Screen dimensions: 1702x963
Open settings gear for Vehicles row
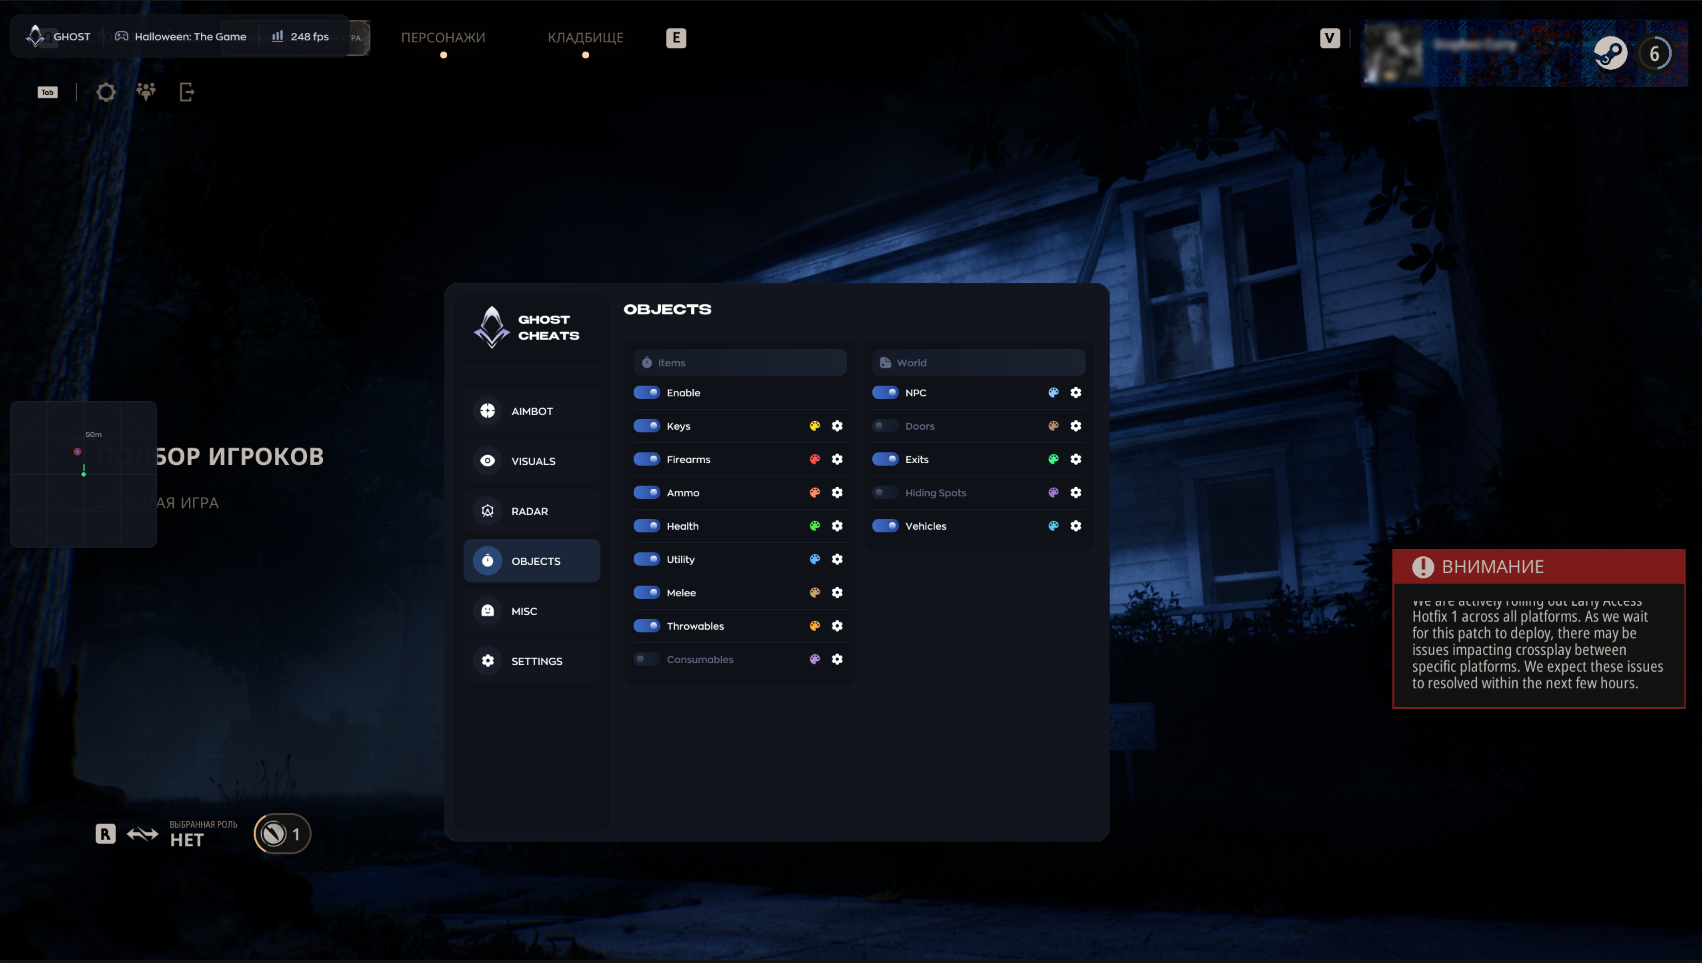coord(1076,526)
